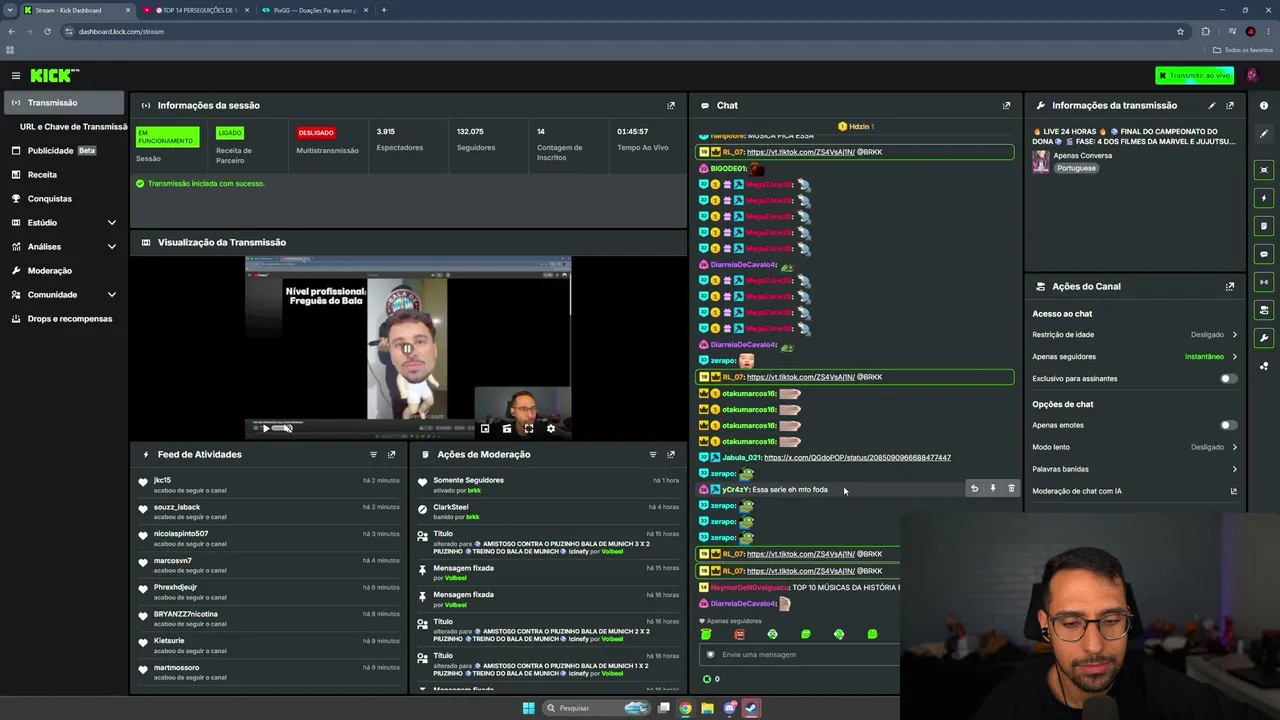Pop out the Informações da transmissão panel
Viewport: 1280px width, 720px height.
point(1230,105)
